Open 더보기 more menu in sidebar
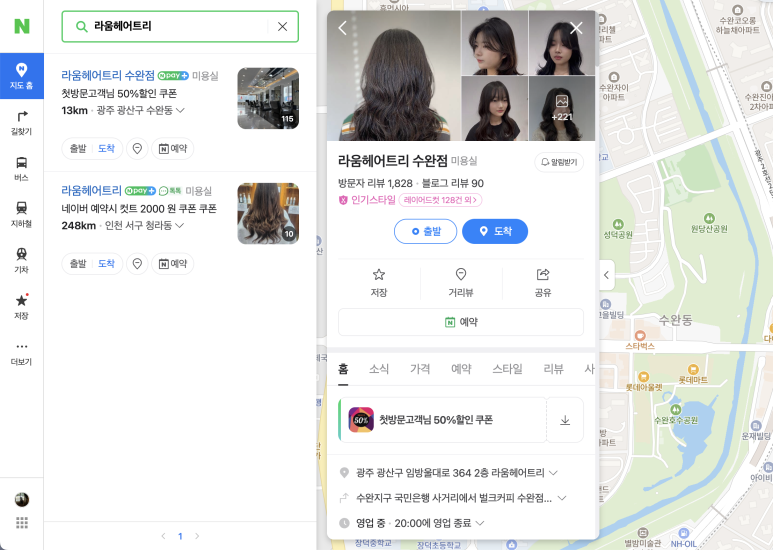 click(x=22, y=353)
